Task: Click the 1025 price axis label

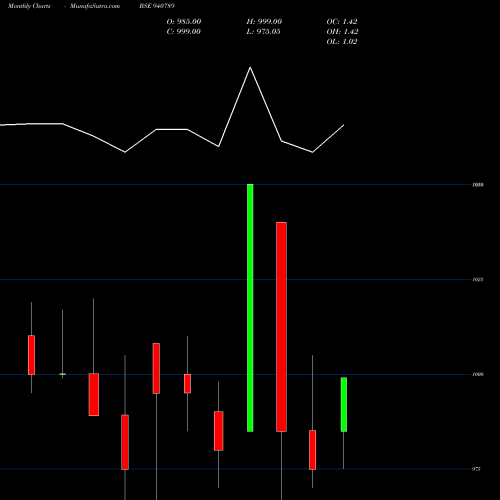Action: [478, 280]
